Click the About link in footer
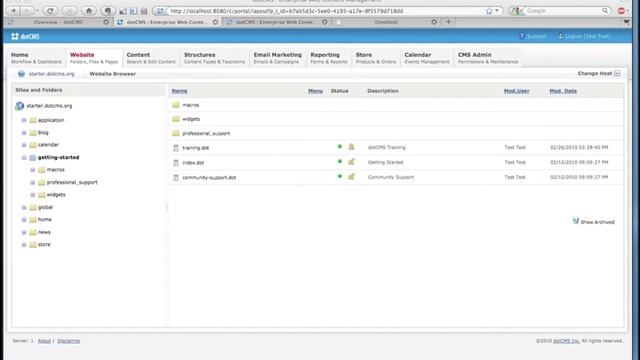Image resolution: width=640 pixels, height=360 pixels. [44, 341]
